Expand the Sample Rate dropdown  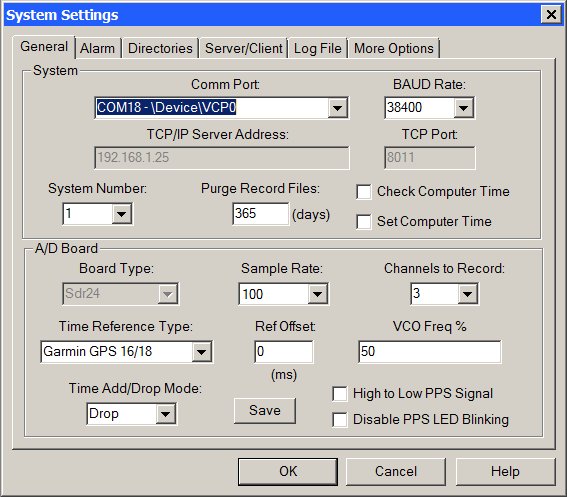click(317, 294)
